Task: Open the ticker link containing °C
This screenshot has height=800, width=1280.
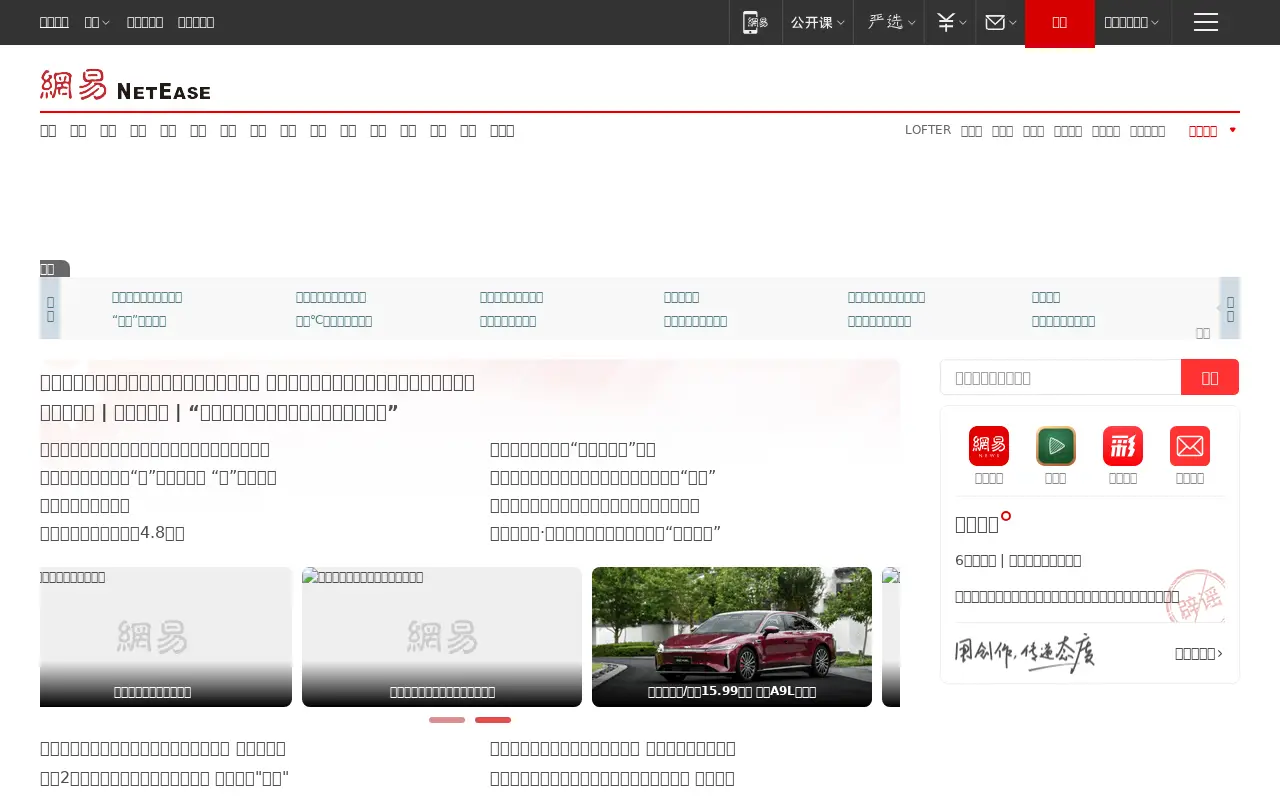Action: tap(334, 321)
